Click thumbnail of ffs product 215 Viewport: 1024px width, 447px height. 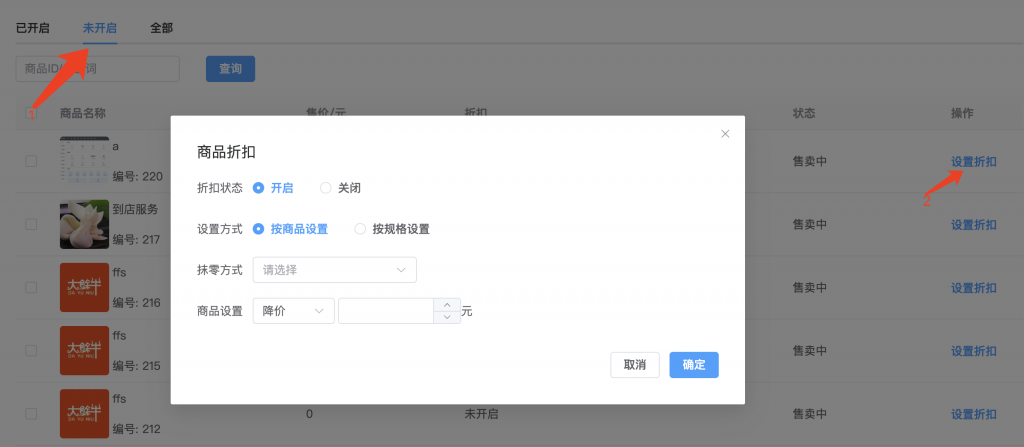pyautogui.click(x=84, y=350)
